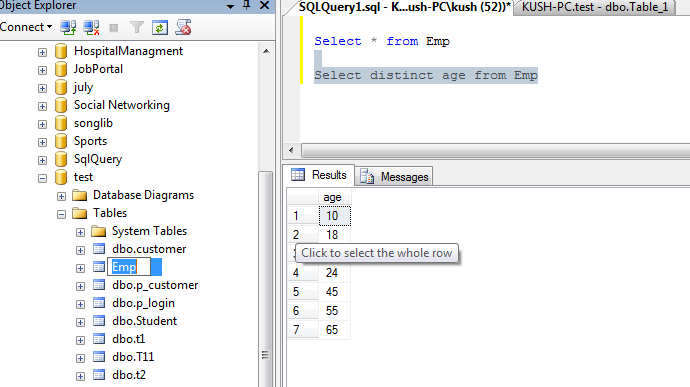Open the Messages tab
Image resolution: width=690 pixels, height=387 pixels.
point(394,177)
